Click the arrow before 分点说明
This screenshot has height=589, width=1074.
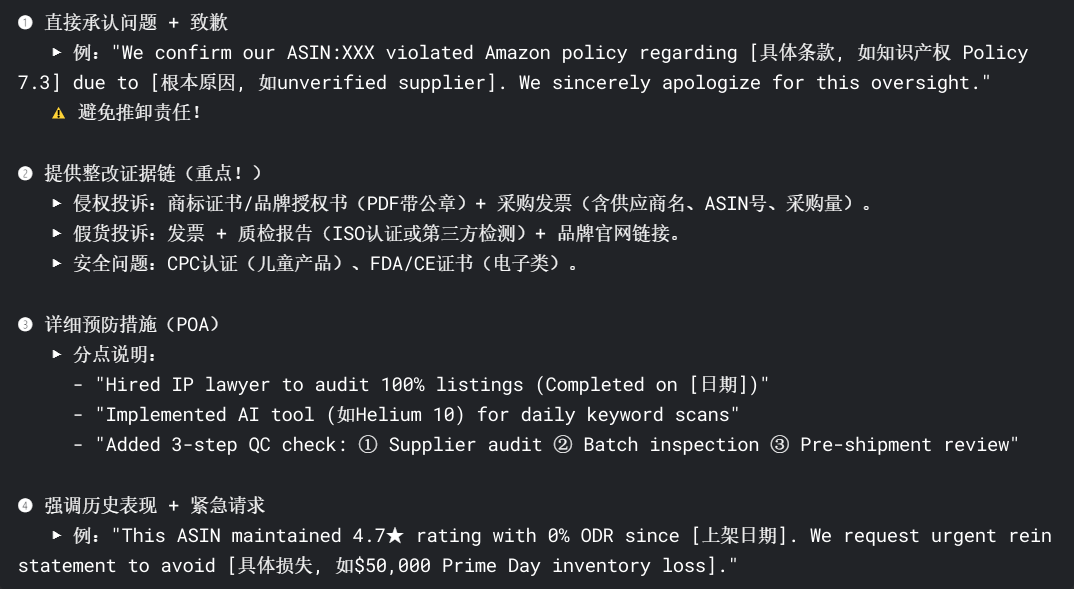tap(58, 354)
